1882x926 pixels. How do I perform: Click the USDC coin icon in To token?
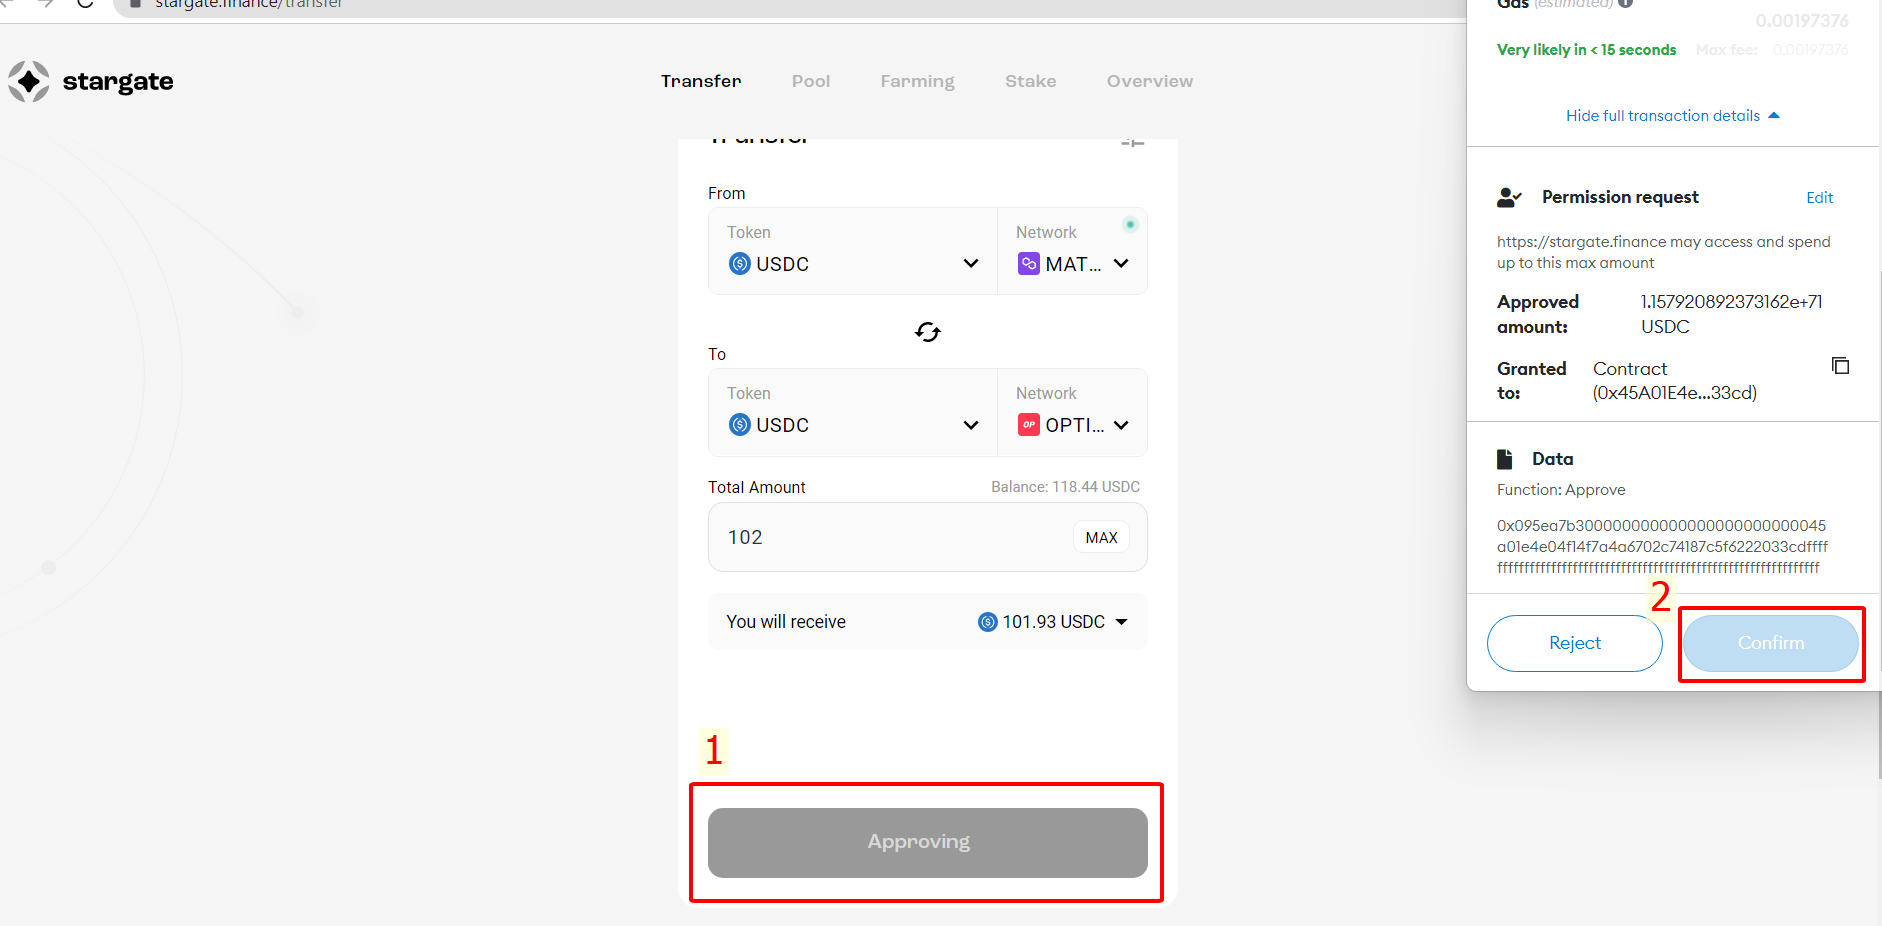point(740,425)
